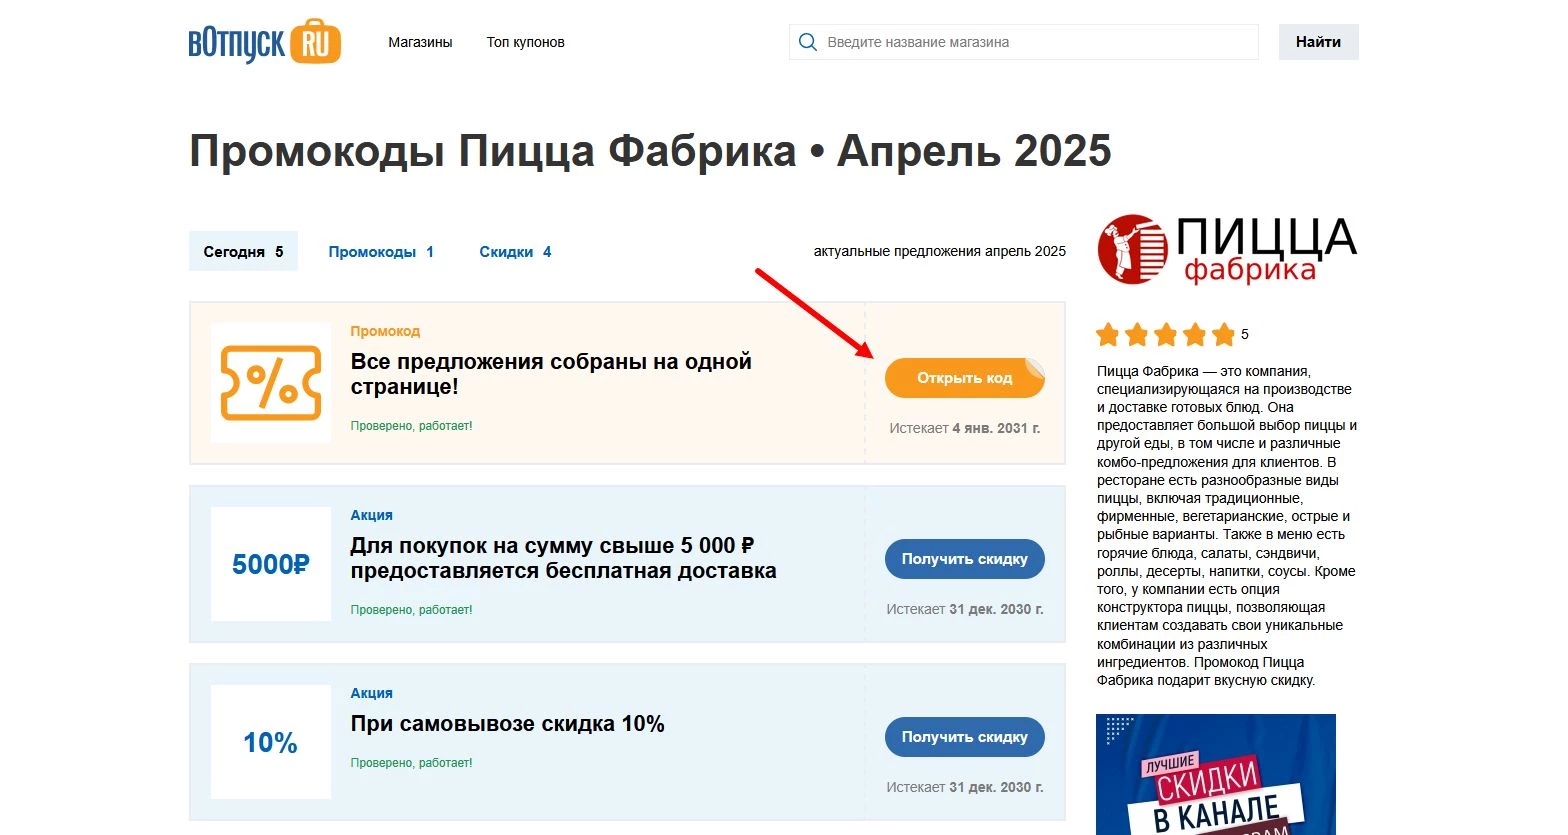1568x835 pixels.
Task: Click the vOtpusk.ru logo
Action: (x=265, y=42)
